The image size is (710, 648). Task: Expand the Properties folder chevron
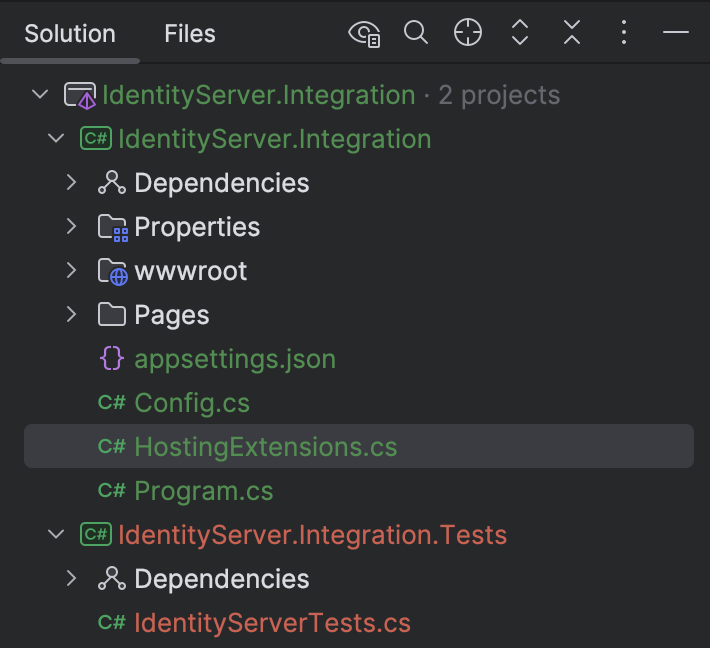click(72, 226)
